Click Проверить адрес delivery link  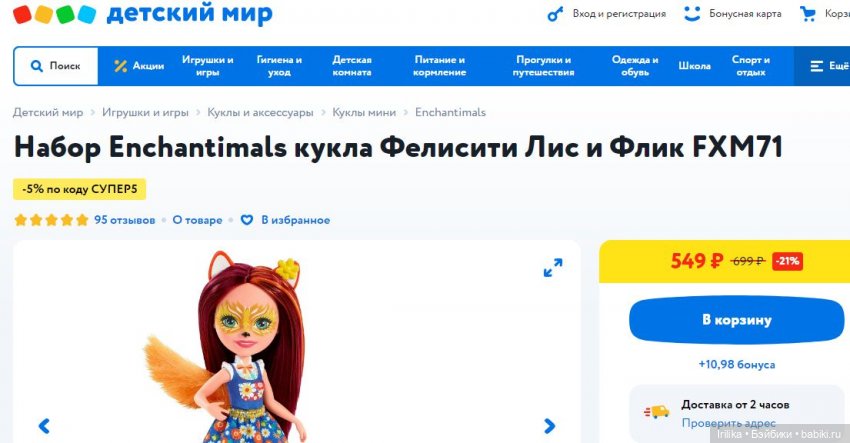[729, 423]
